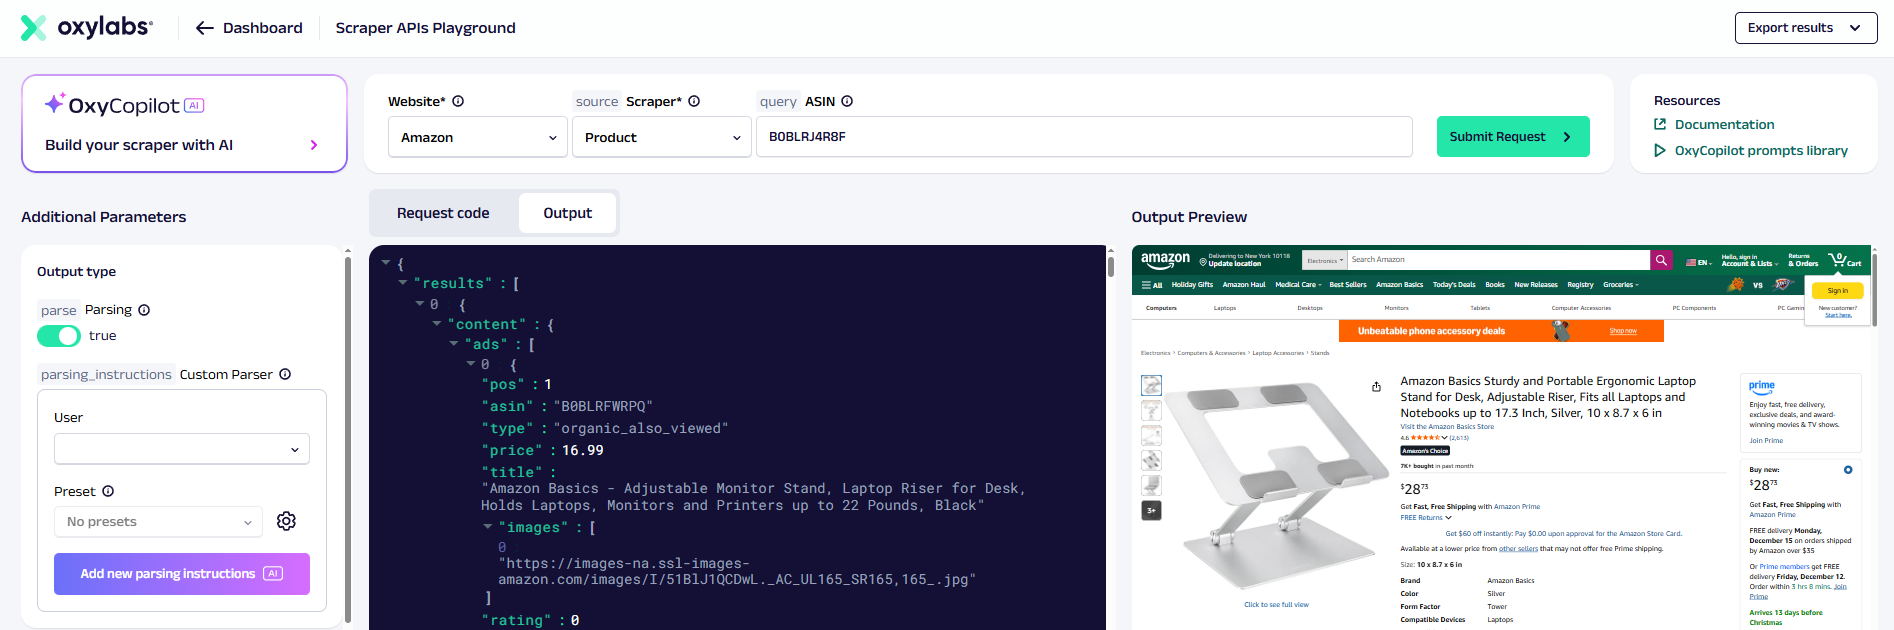Viewport: 1894px width, 630px height.
Task: Open preset settings gear icon
Action: click(286, 521)
